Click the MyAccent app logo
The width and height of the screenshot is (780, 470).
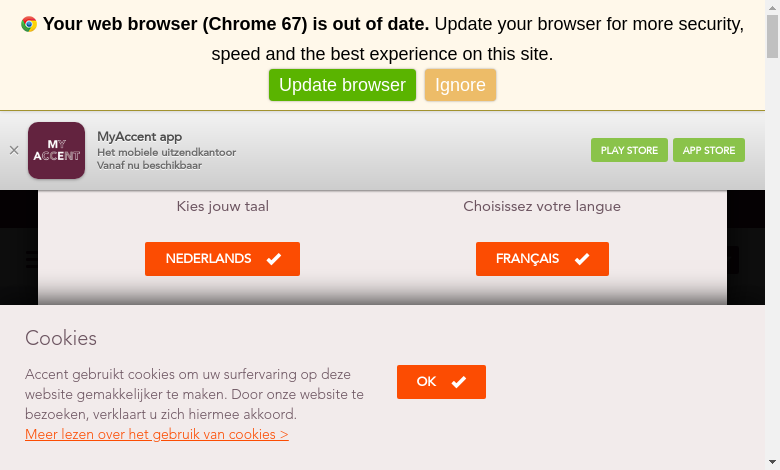coord(56,150)
